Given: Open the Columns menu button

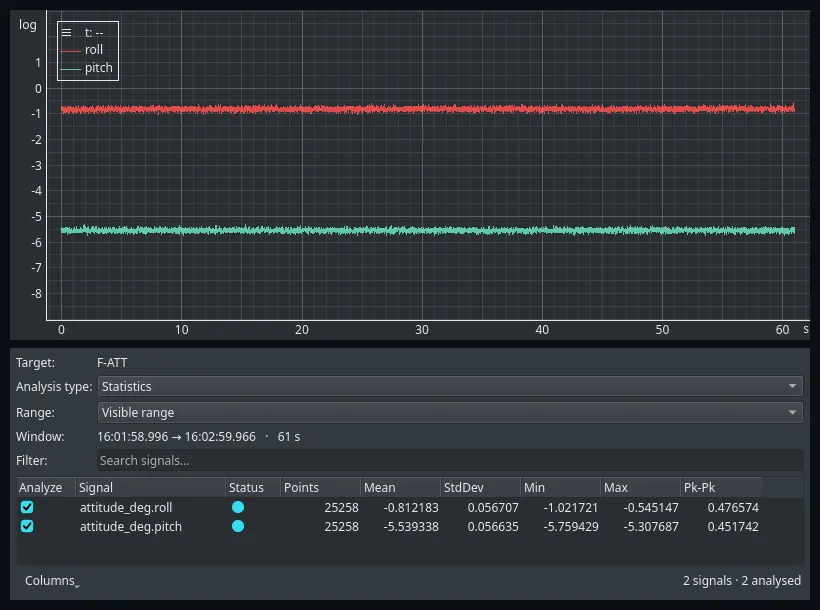Looking at the screenshot, I should click(51, 581).
